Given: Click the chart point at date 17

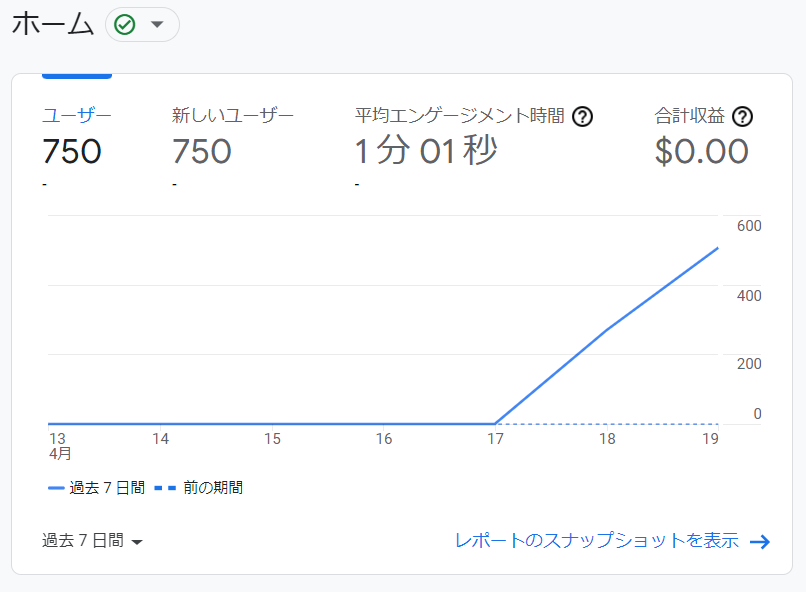Looking at the screenshot, I should tap(495, 424).
